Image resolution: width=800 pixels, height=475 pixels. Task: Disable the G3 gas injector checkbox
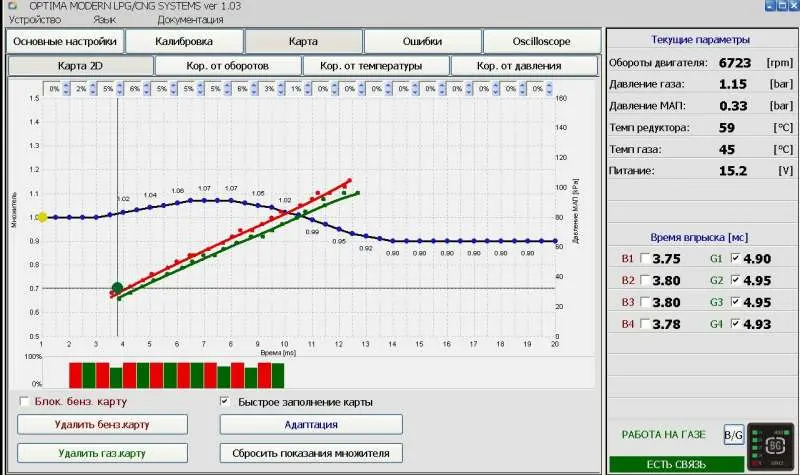pos(737,302)
